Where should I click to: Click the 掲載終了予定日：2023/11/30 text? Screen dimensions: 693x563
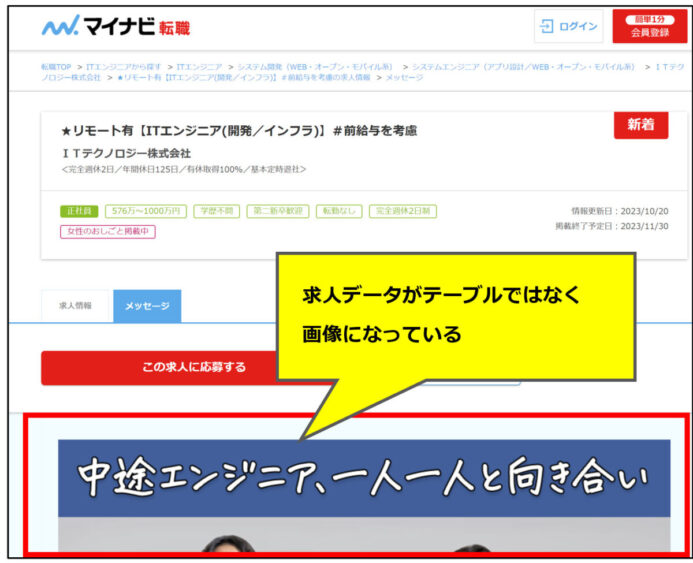point(612,226)
